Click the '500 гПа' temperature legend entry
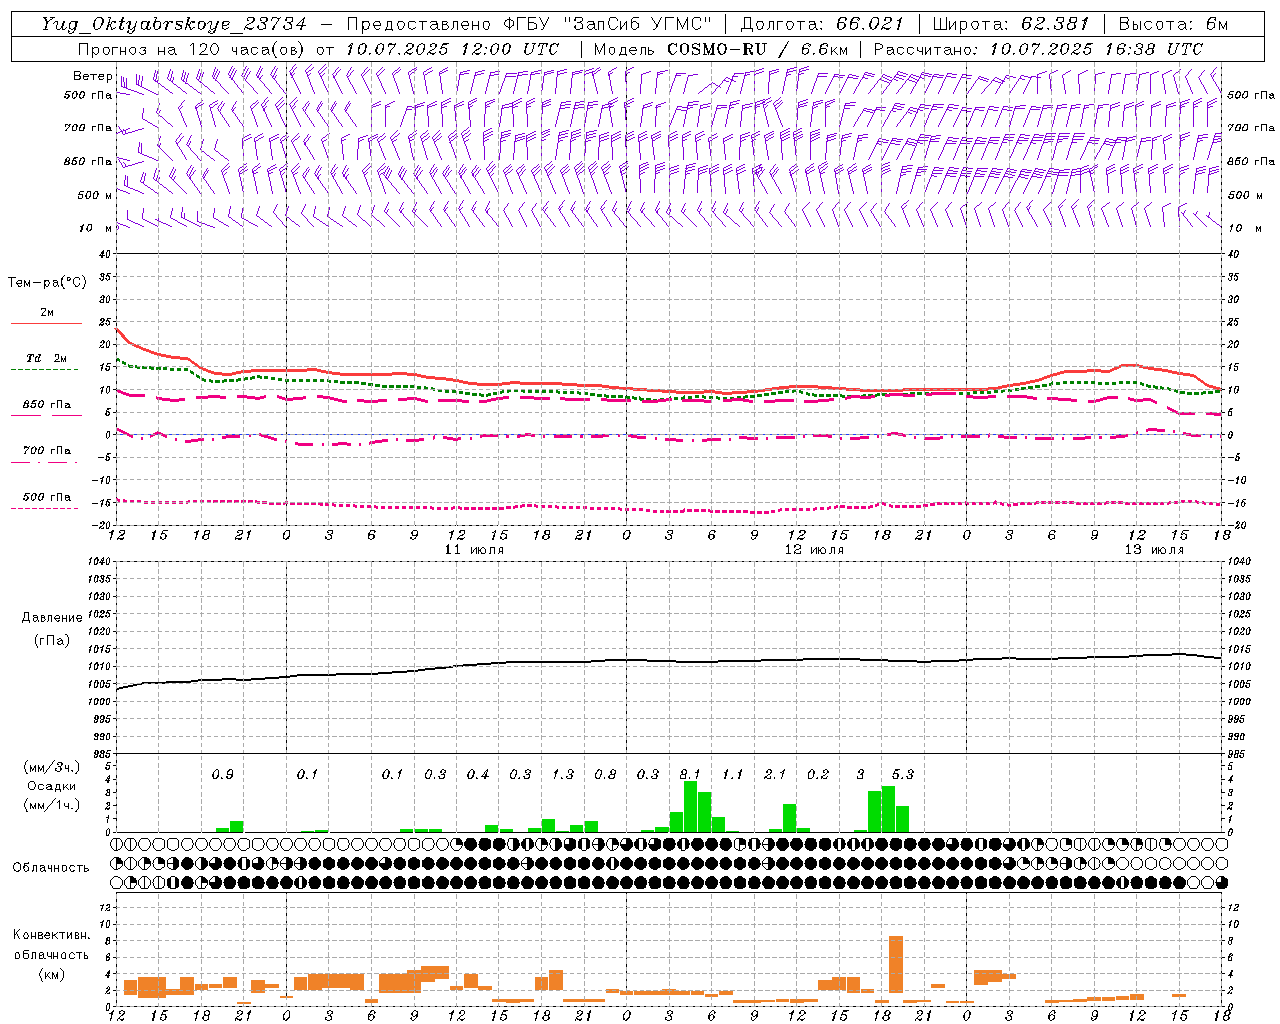This screenshot has width=1280, height=1024. click(x=47, y=497)
